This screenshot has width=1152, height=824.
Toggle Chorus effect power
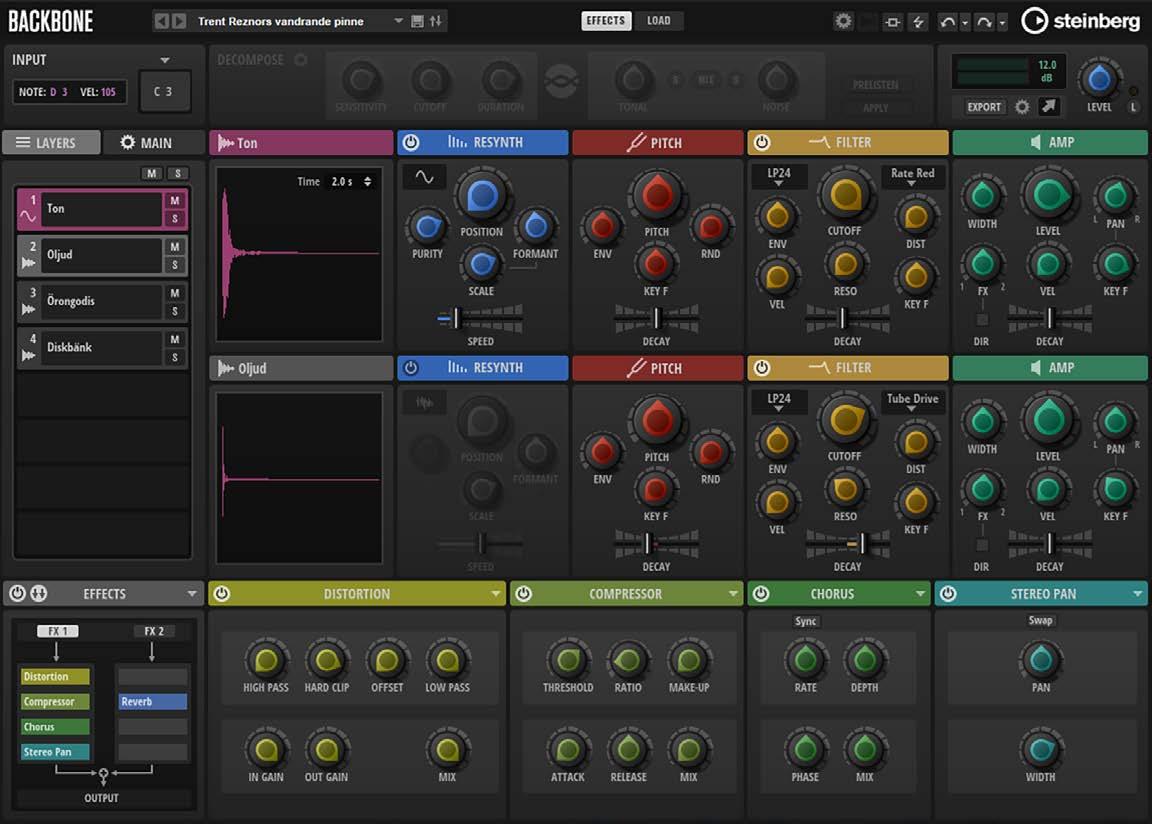coord(761,593)
